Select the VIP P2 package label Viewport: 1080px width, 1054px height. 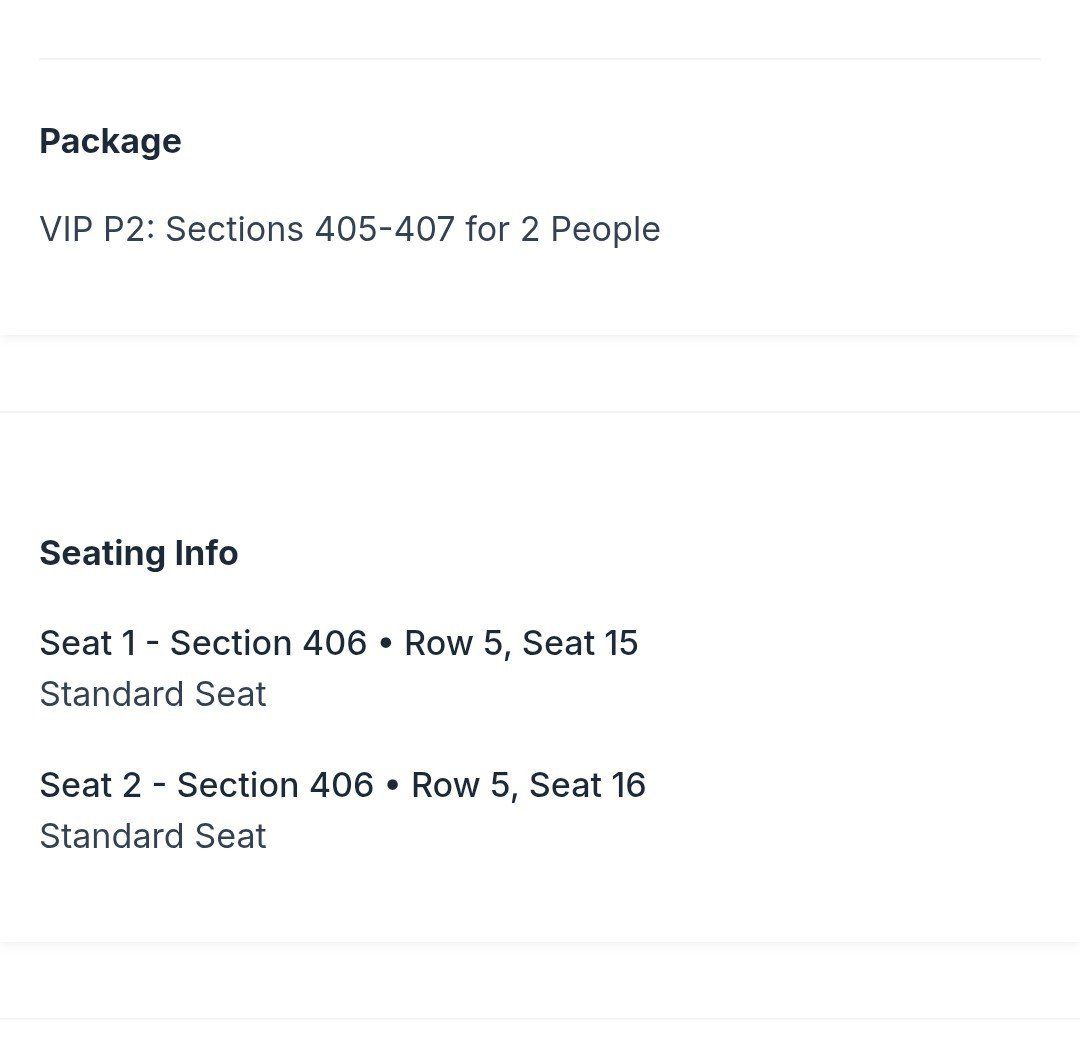[97, 229]
